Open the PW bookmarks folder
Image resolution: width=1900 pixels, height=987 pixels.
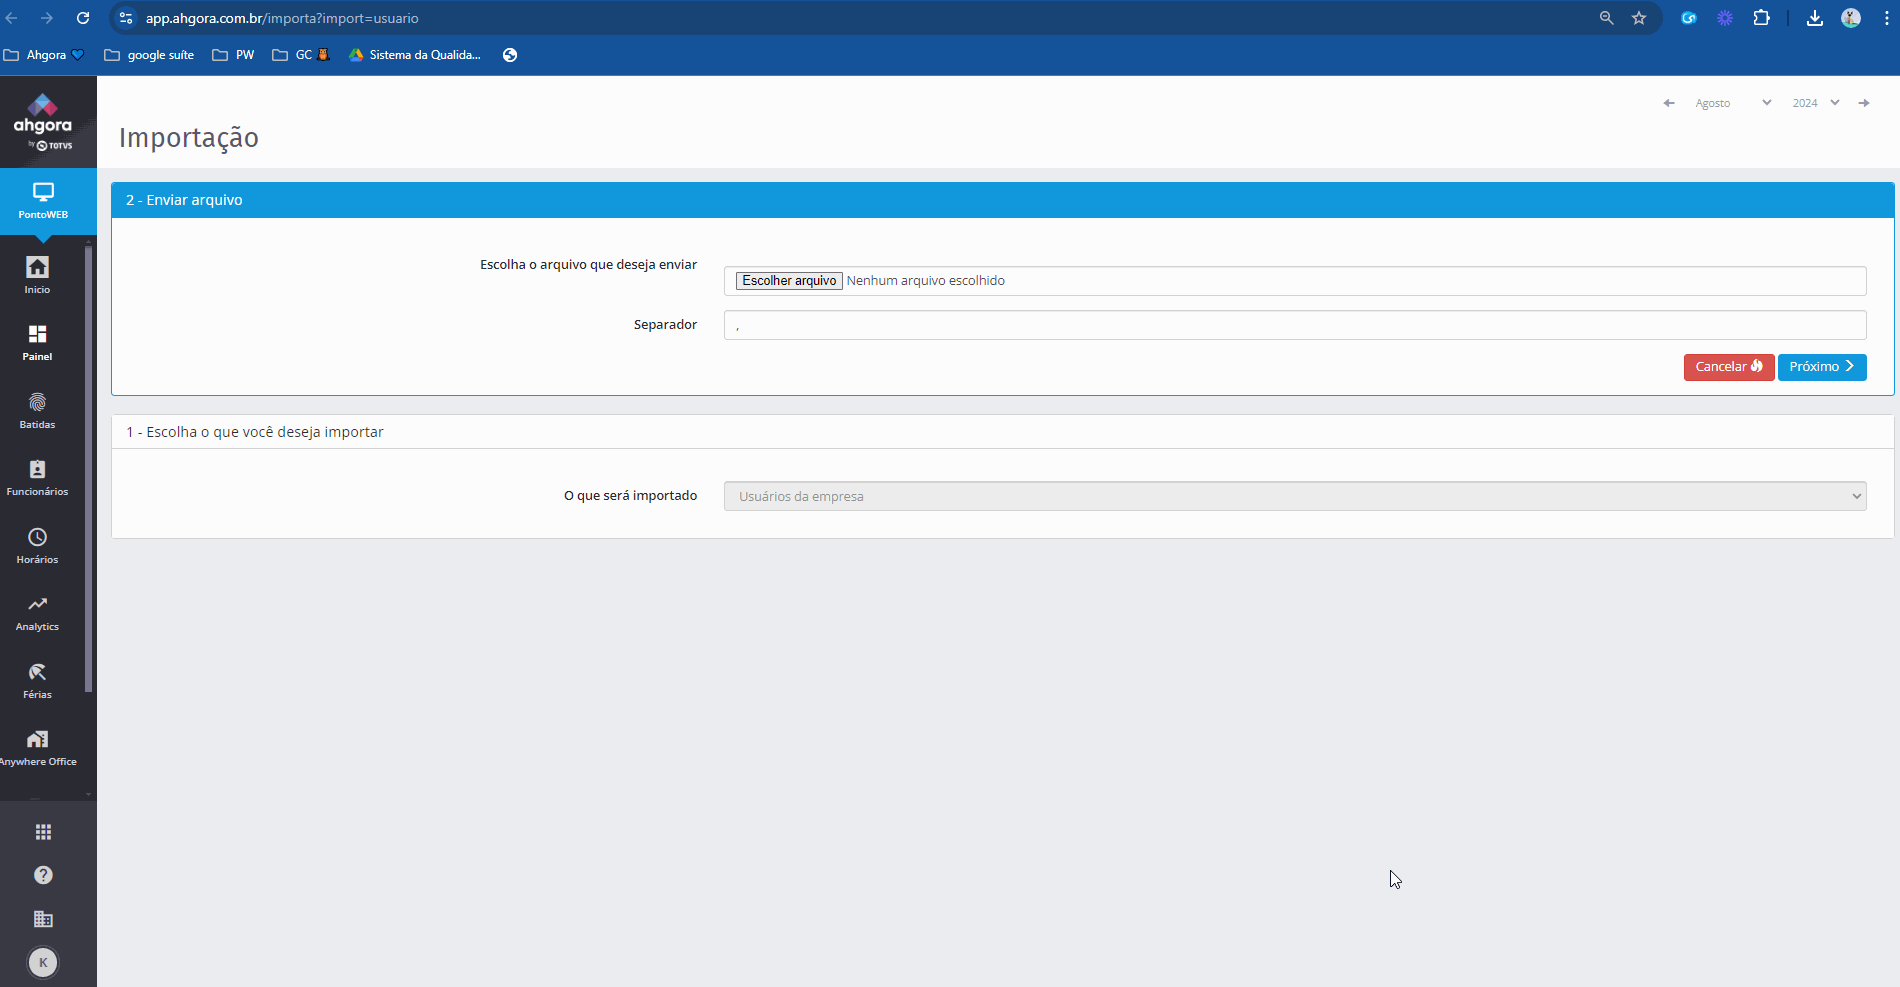click(233, 55)
